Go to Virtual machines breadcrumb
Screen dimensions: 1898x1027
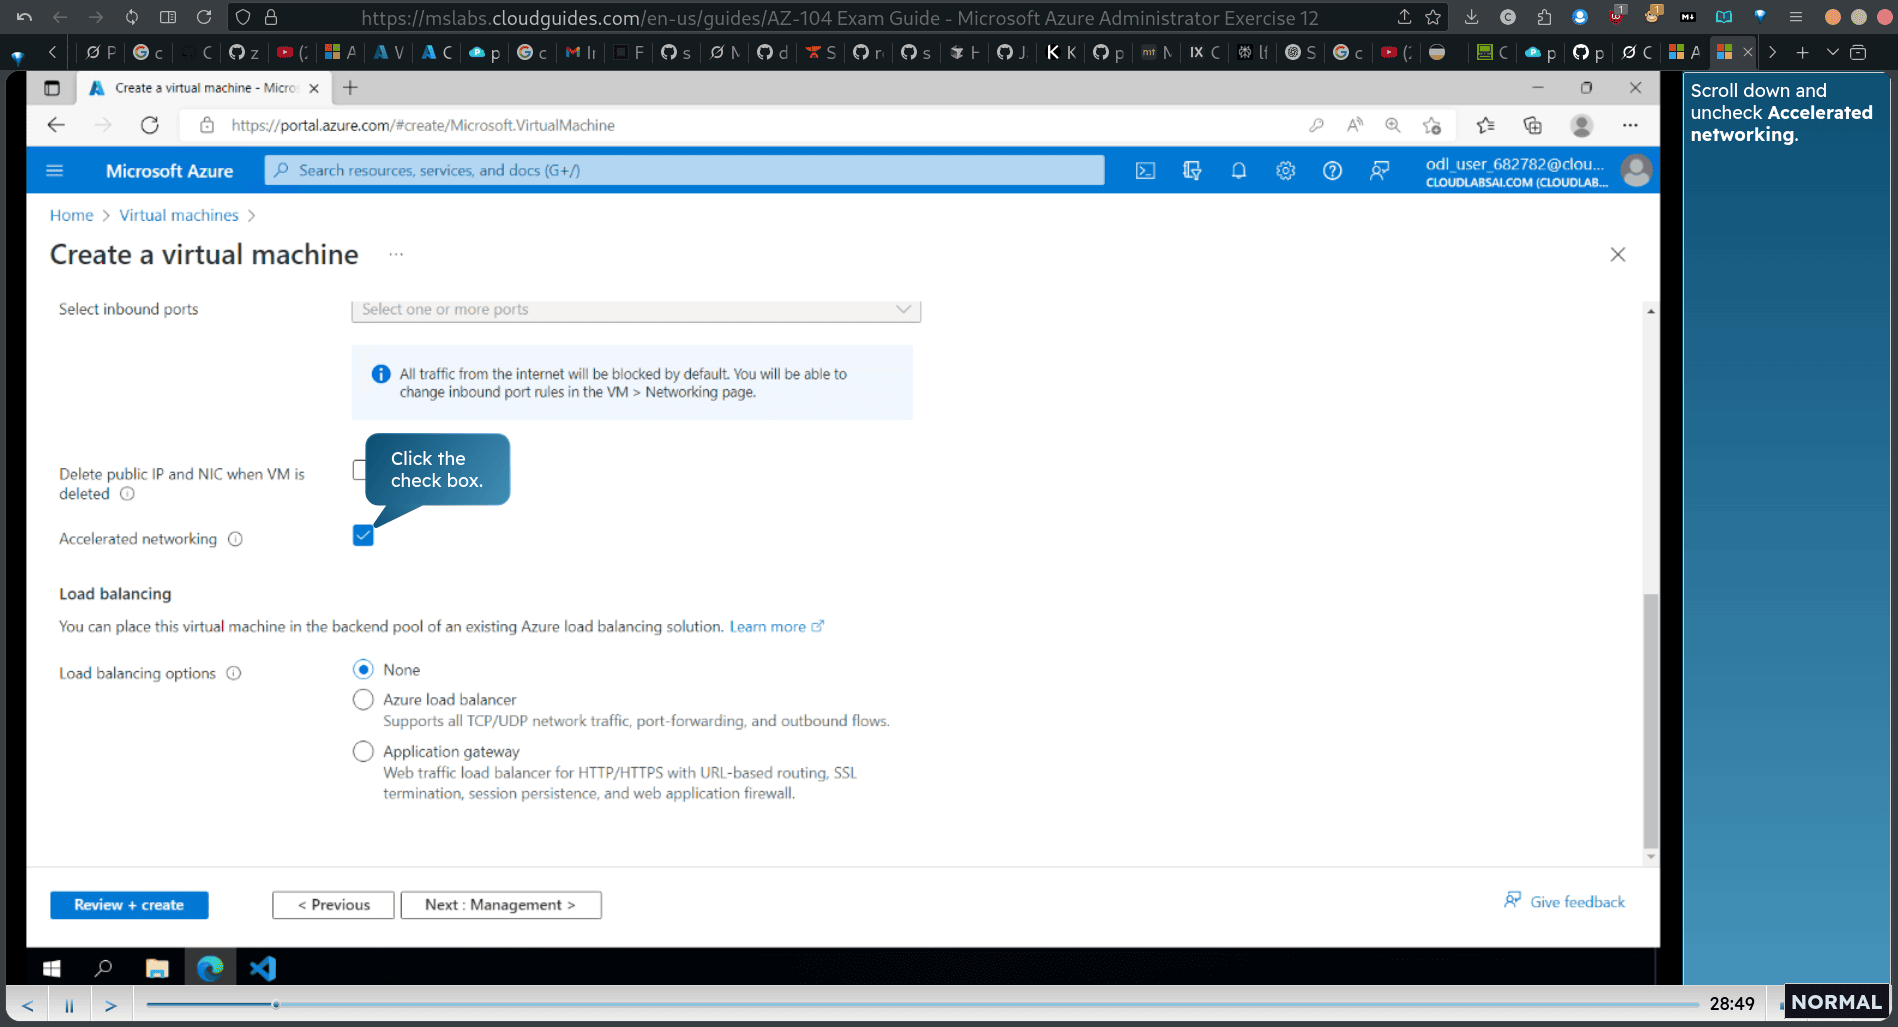pos(179,215)
